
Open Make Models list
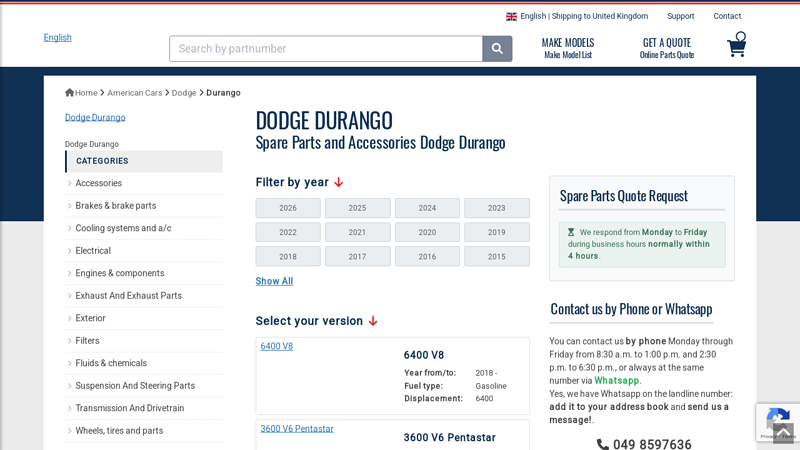(x=568, y=48)
